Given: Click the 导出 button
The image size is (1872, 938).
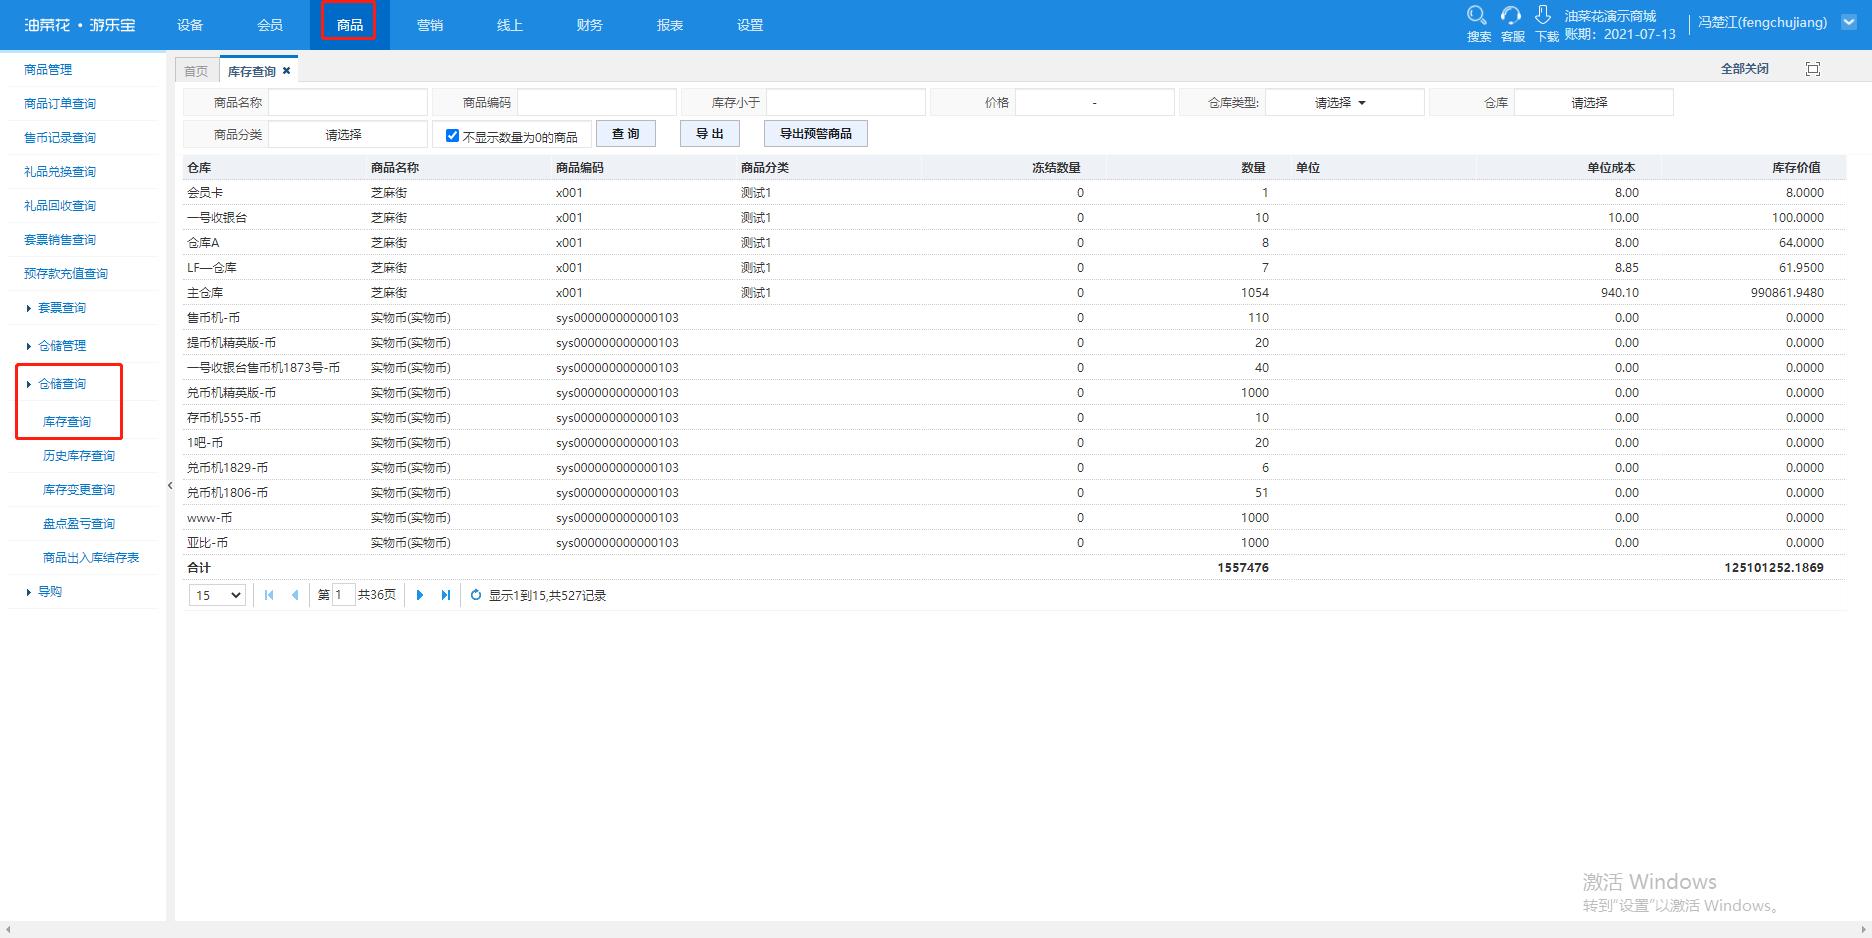Looking at the screenshot, I should (710, 134).
